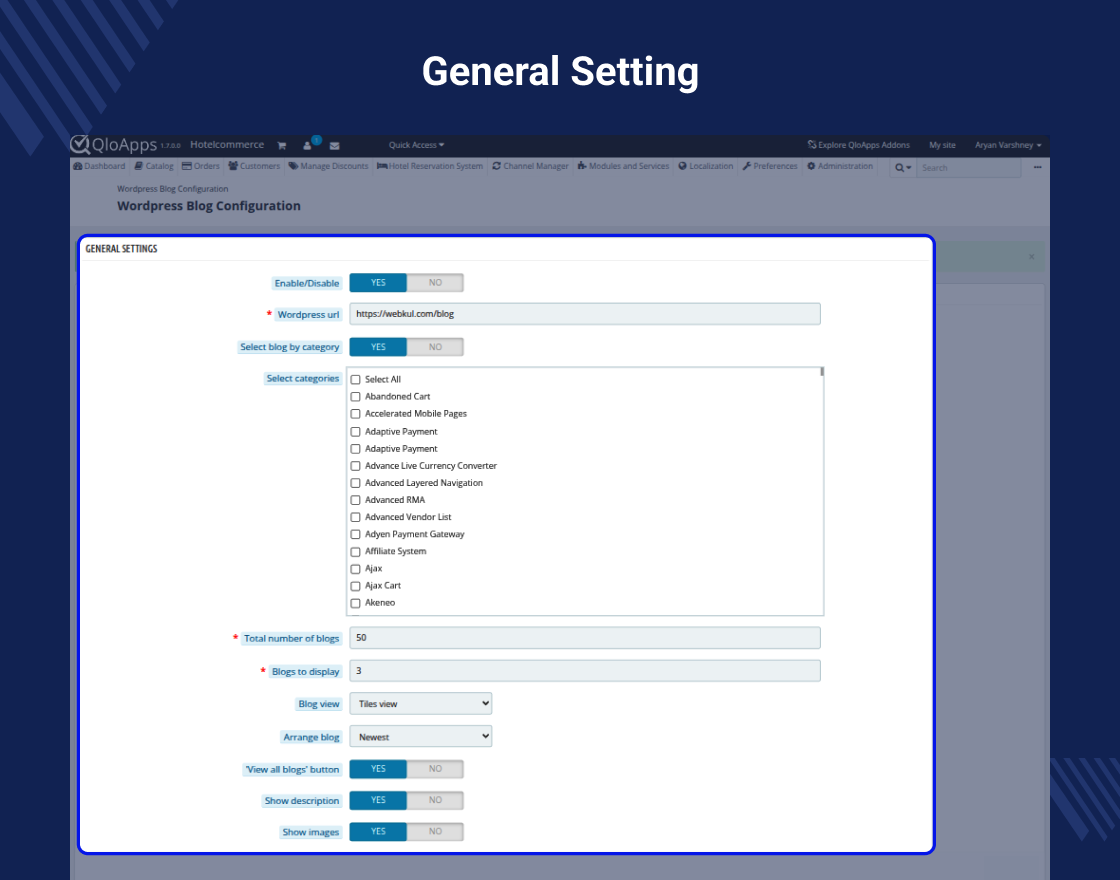Open Manage Discounts menu
This screenshot has height=880, width=1120.
pos(329,166)
